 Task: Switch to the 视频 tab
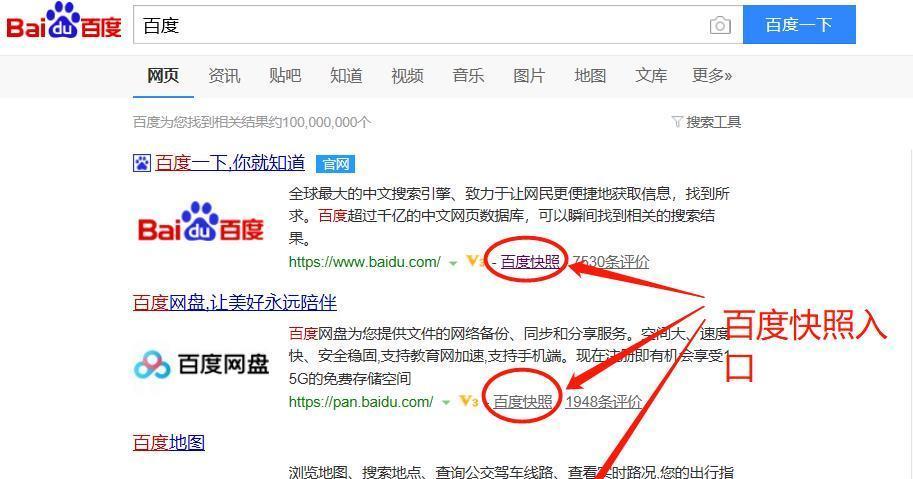[x=407, y=76]
